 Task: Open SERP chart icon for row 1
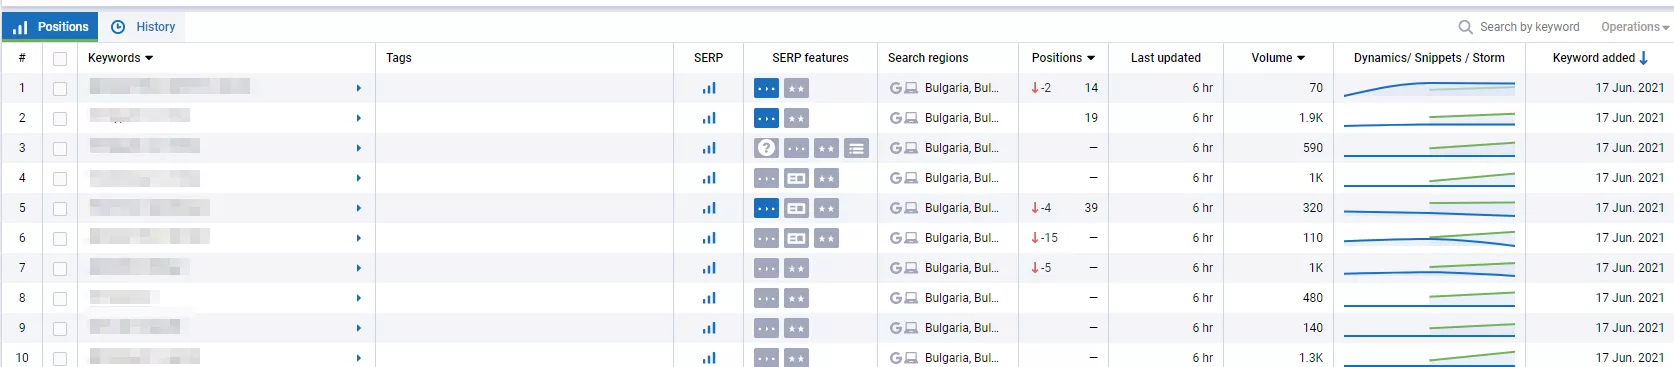[709, 88]
